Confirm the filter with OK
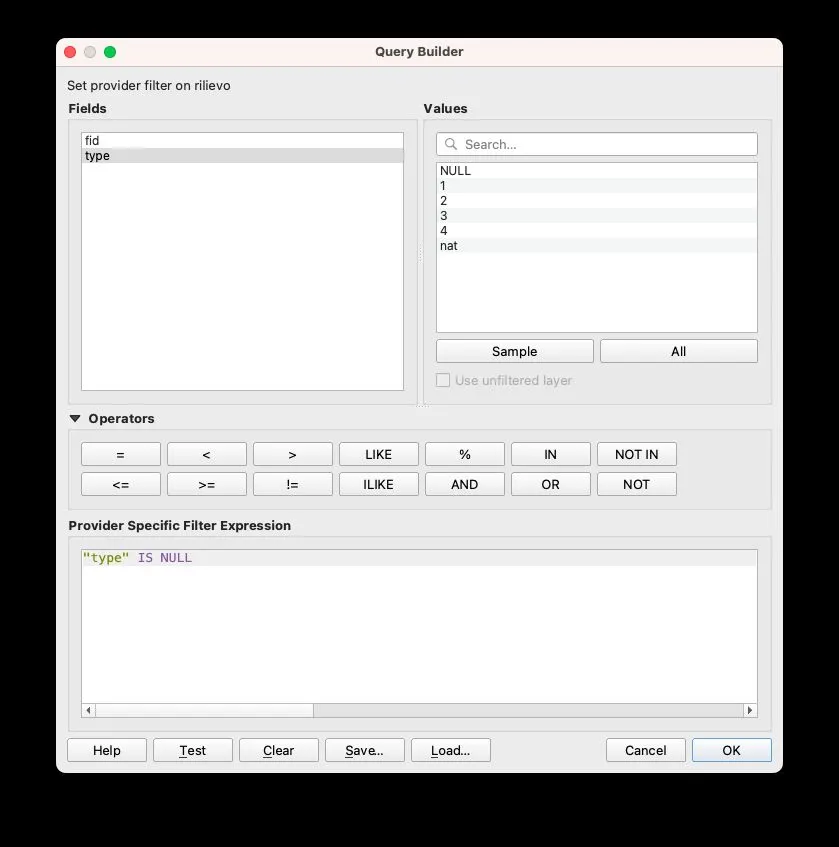Image resolution: width=839 pixels, height=847 pixels. (731, 750)
